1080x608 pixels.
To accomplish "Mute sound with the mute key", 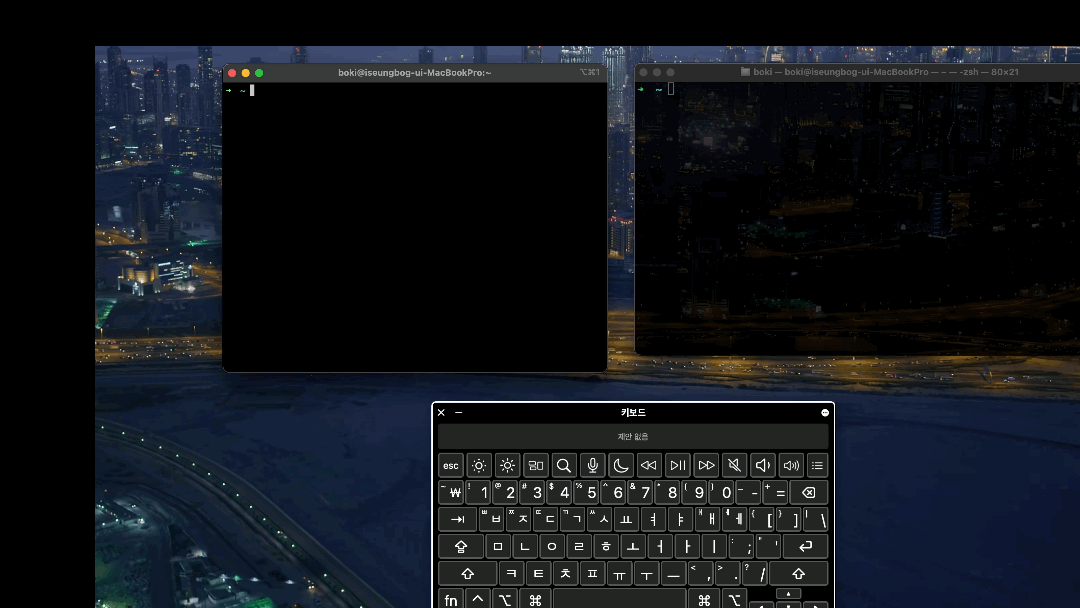I will coord(734,465).
